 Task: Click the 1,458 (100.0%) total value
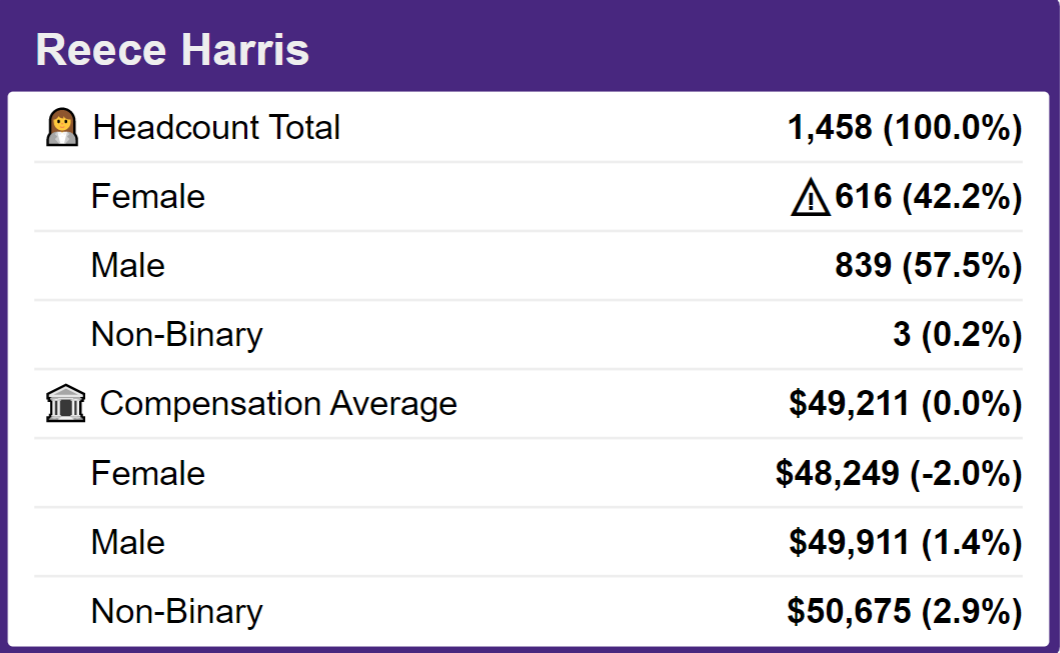tap(905, 127)
